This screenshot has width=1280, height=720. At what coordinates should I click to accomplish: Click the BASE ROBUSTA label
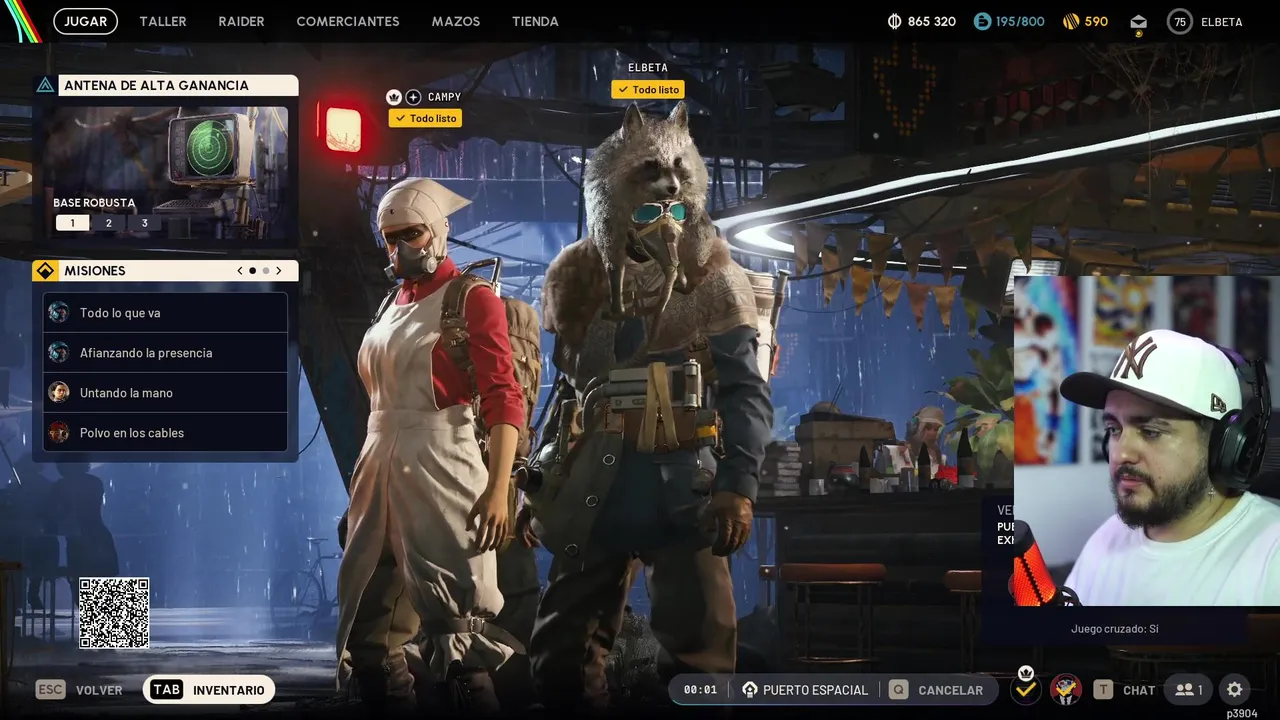click(94, 203)
